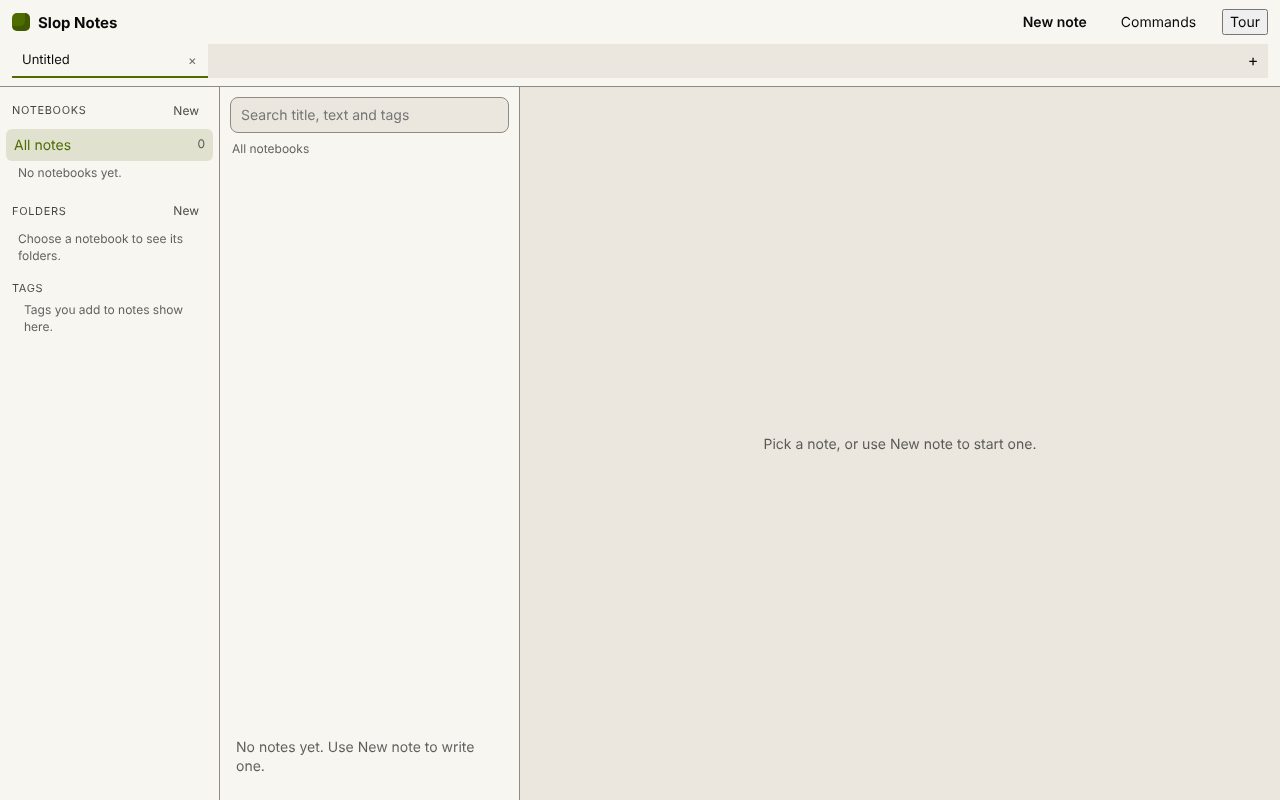Focus the Search title, text and tags field
Viewport: 1280px width, 800px height.
(x=369, y=115)
